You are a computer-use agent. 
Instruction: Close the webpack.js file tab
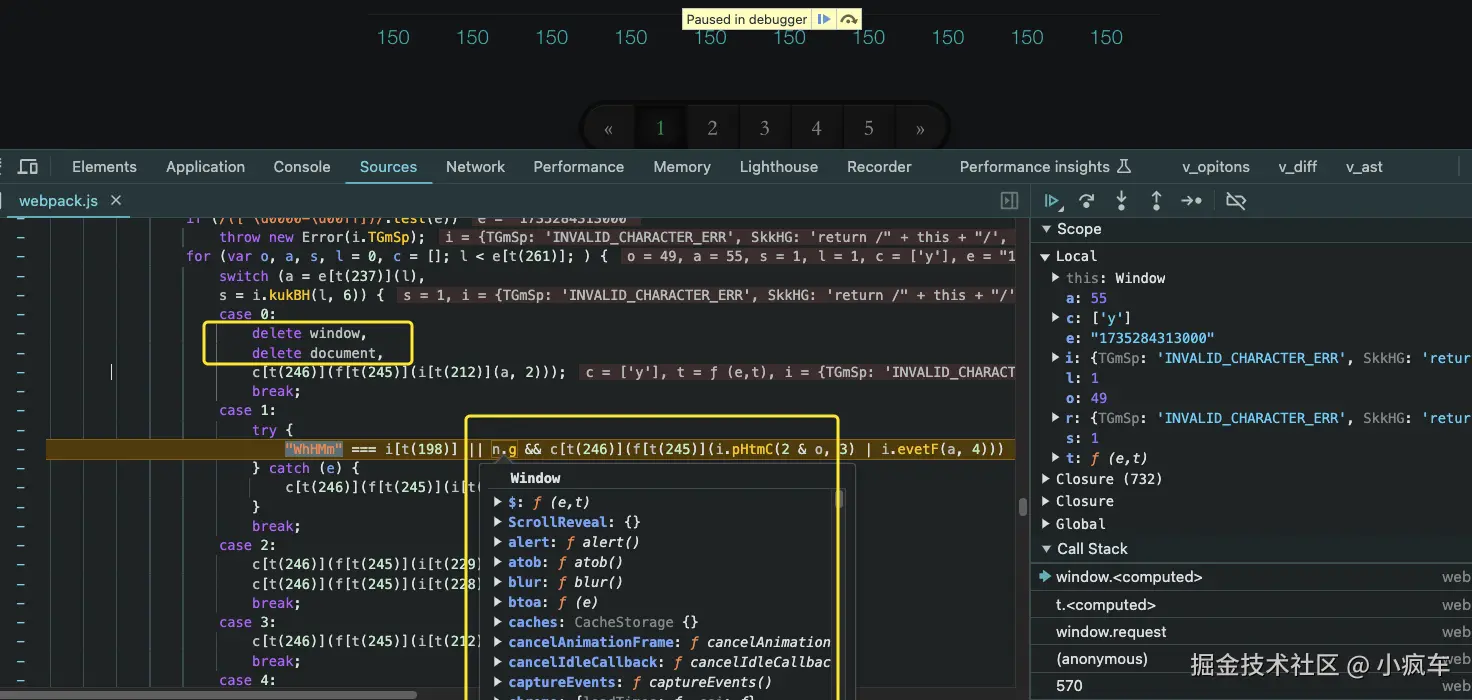tap(116, 201)
